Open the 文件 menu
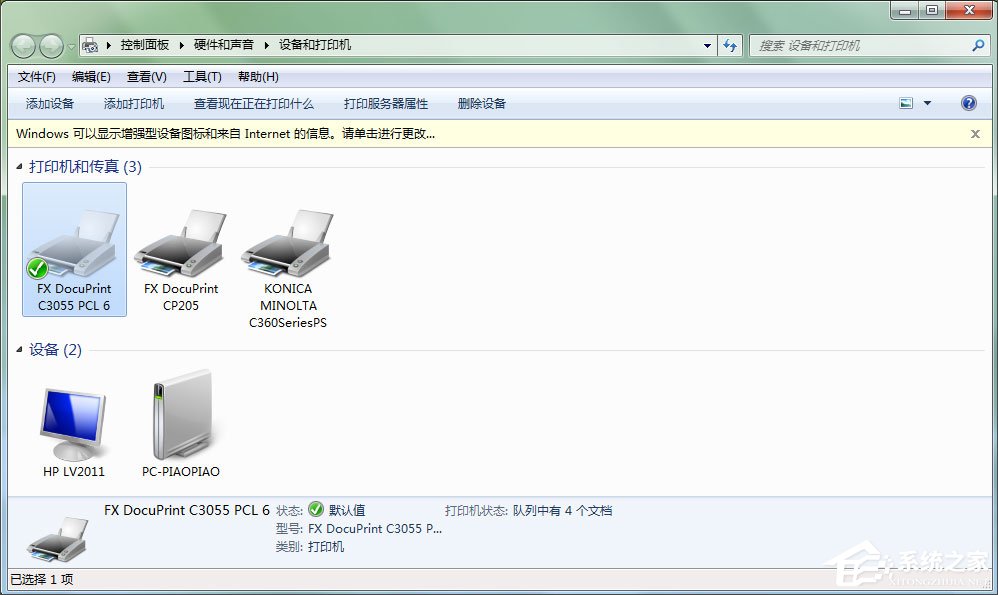This screenshot has height=595, width=998. tap(38, 76)
